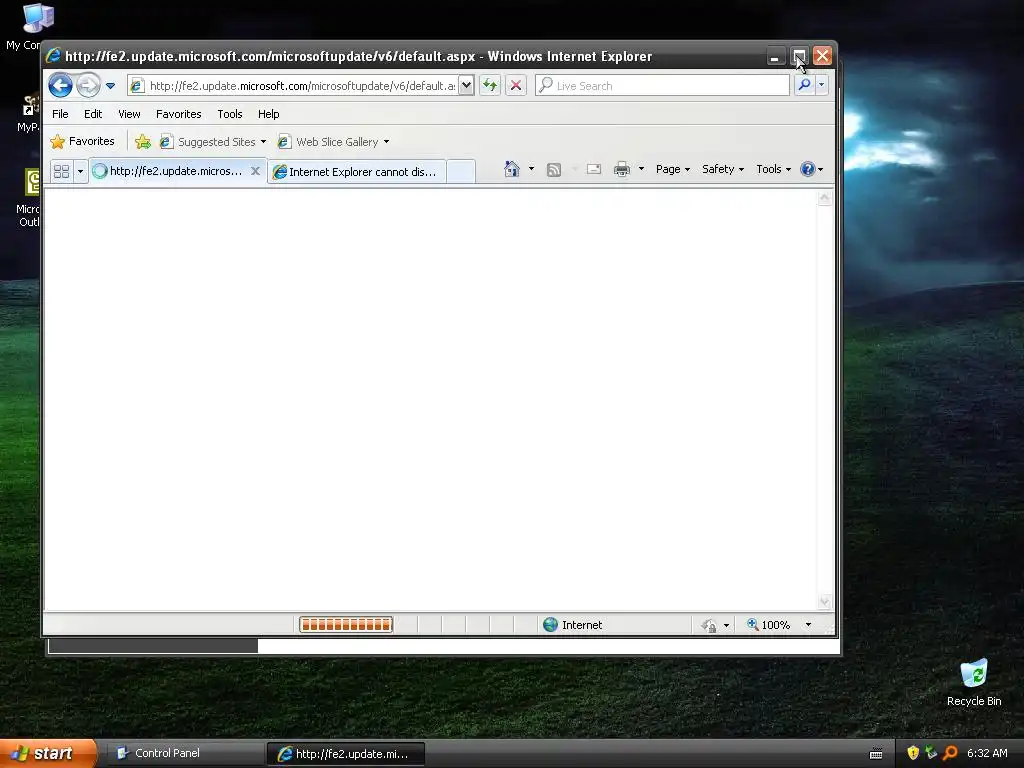The height and width of the screenshot is (768, 1024).
Task: Expand the address bar history dropdown
Action: (466, 86)
